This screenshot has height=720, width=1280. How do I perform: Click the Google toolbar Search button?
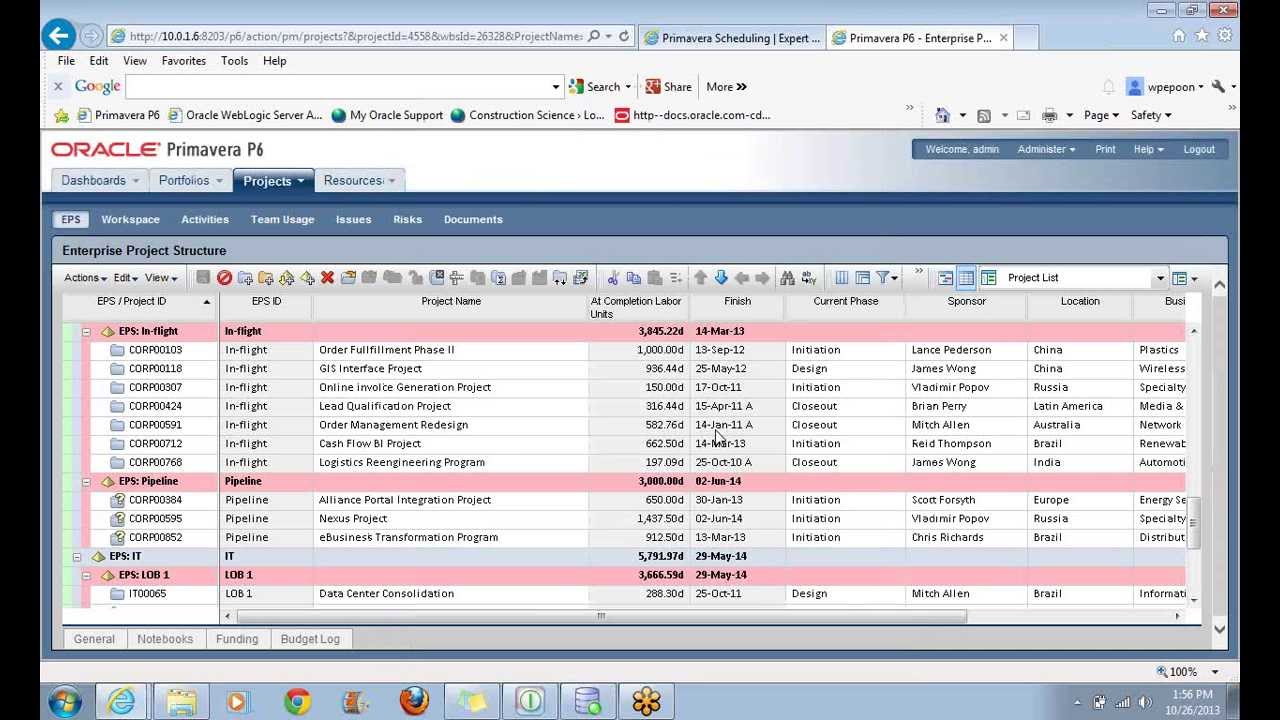(595, 87)
